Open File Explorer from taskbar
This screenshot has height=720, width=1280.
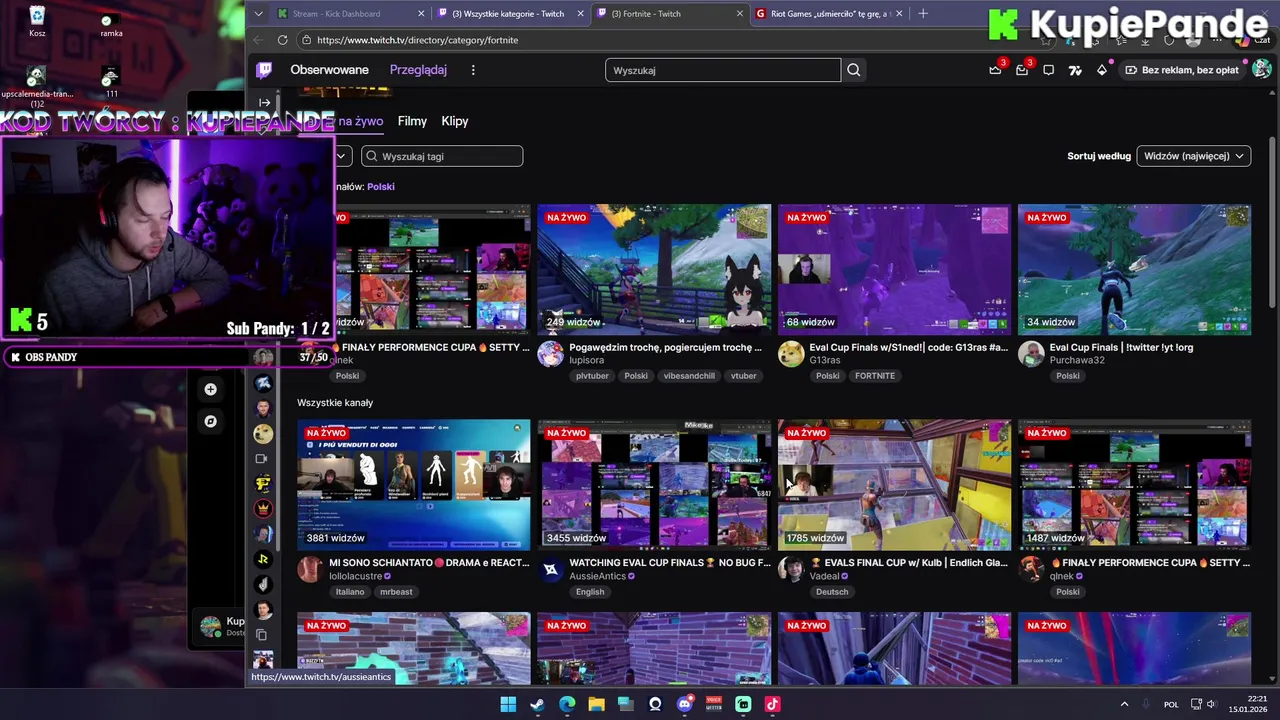(596, 704)
